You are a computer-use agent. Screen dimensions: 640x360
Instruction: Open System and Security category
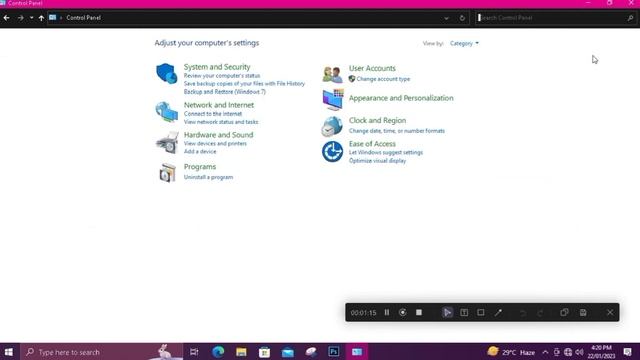(x=217, y=67)
